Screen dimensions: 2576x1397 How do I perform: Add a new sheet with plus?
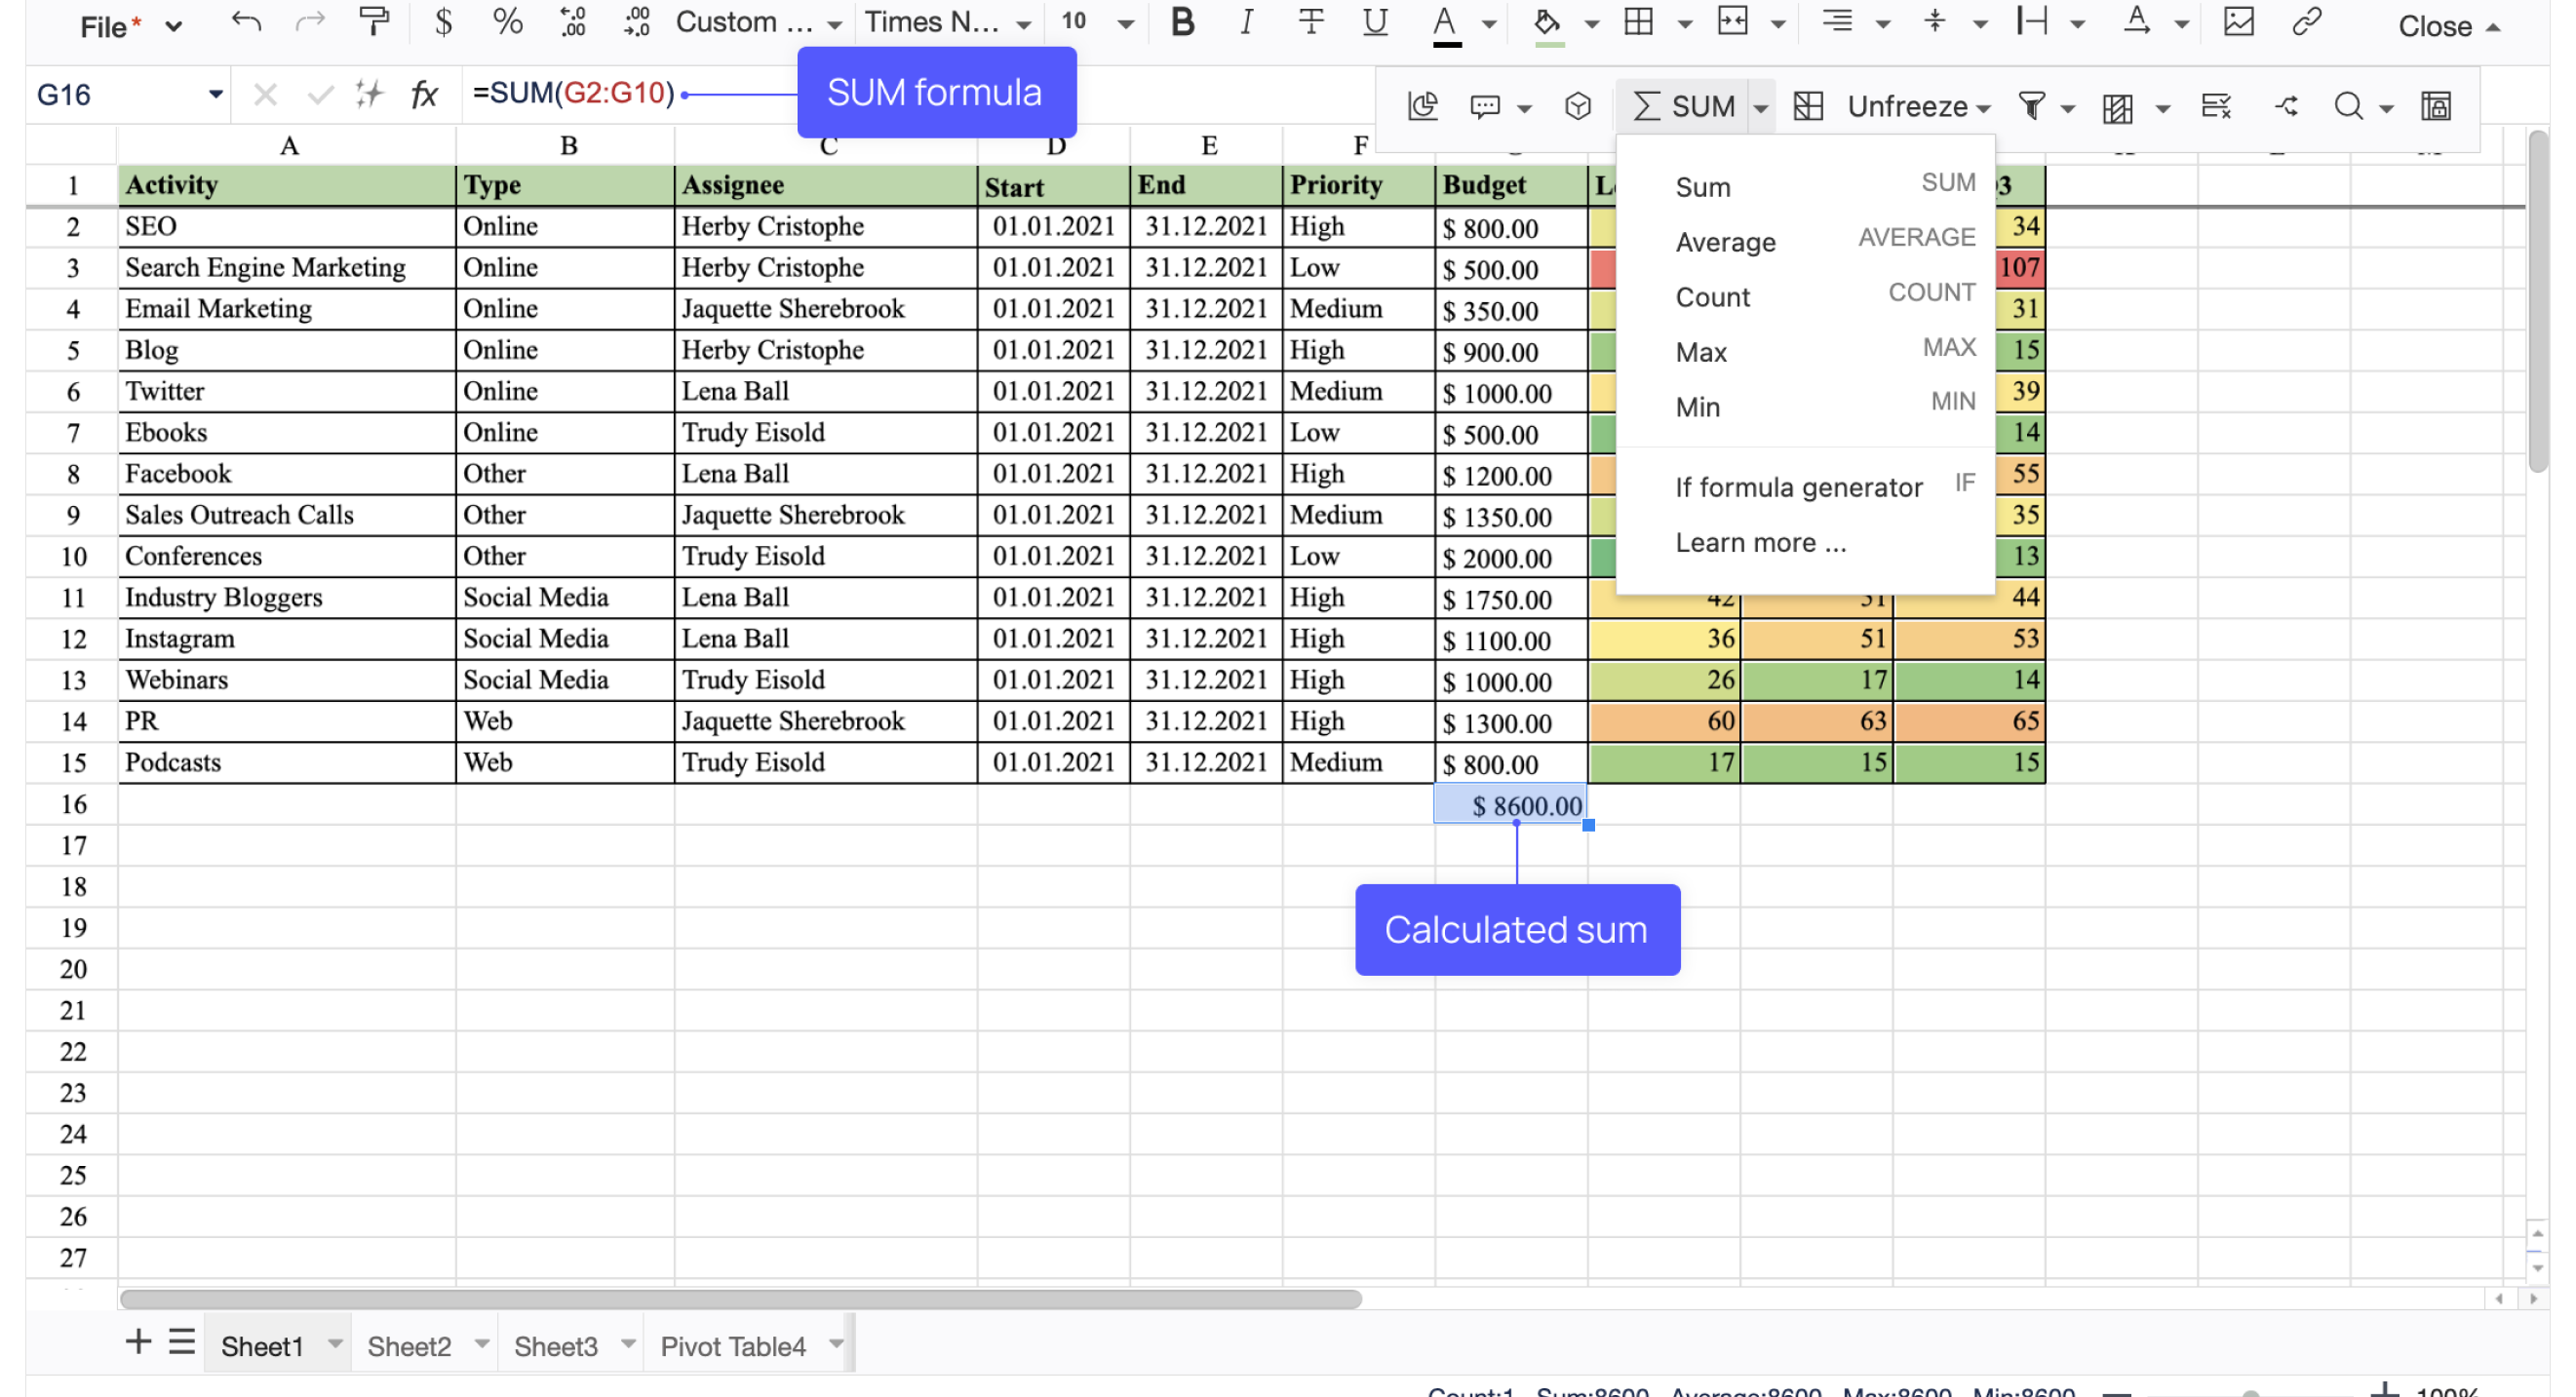coord(138,1343)
